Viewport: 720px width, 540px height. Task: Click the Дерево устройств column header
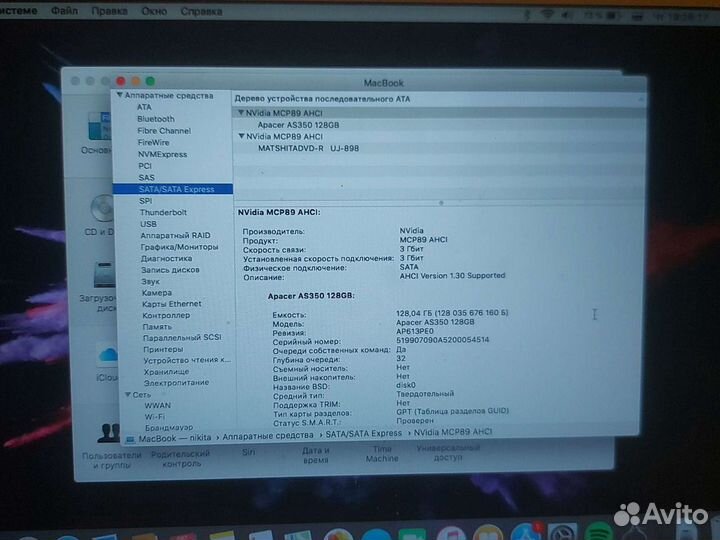(322, 99)
